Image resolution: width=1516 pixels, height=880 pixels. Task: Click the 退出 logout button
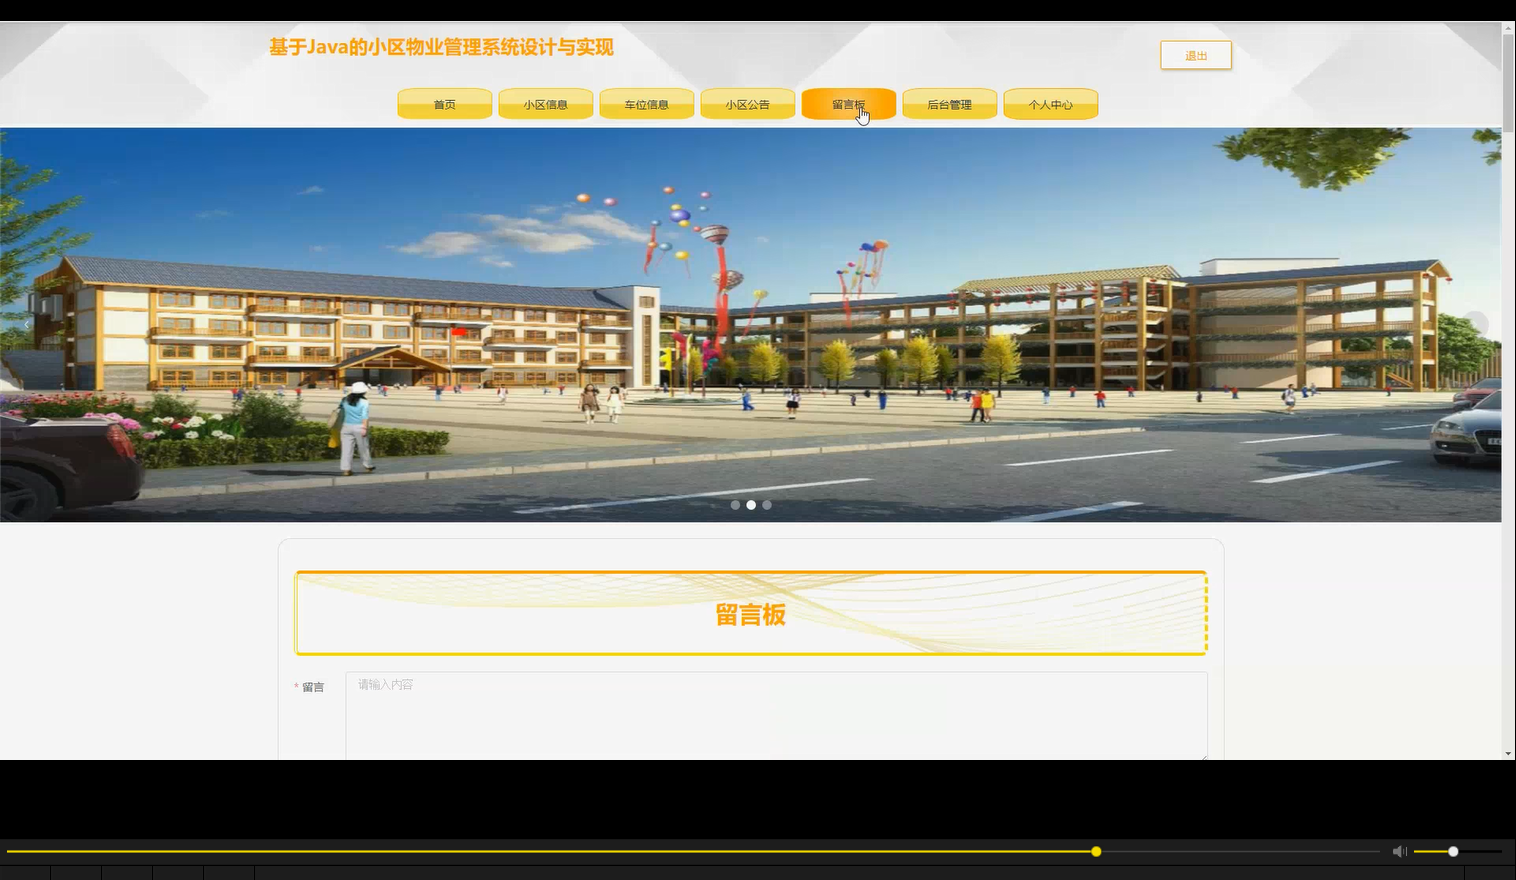pyautogui.click(x=1195, y=55)
